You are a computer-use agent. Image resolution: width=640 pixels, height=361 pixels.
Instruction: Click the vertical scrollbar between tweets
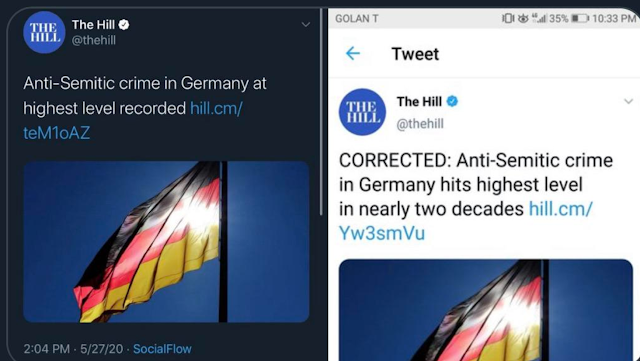pos(321,112)
